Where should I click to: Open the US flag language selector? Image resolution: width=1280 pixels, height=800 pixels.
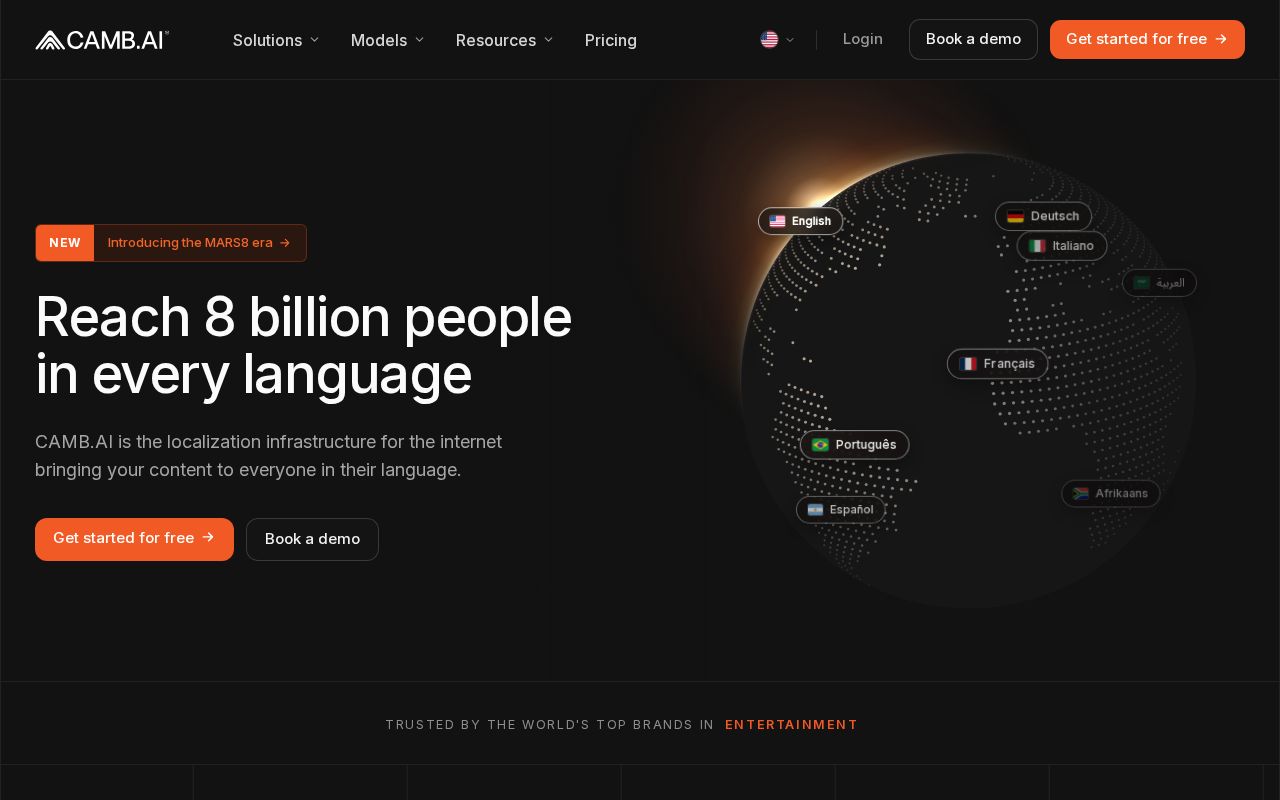[x=778, y=40]
